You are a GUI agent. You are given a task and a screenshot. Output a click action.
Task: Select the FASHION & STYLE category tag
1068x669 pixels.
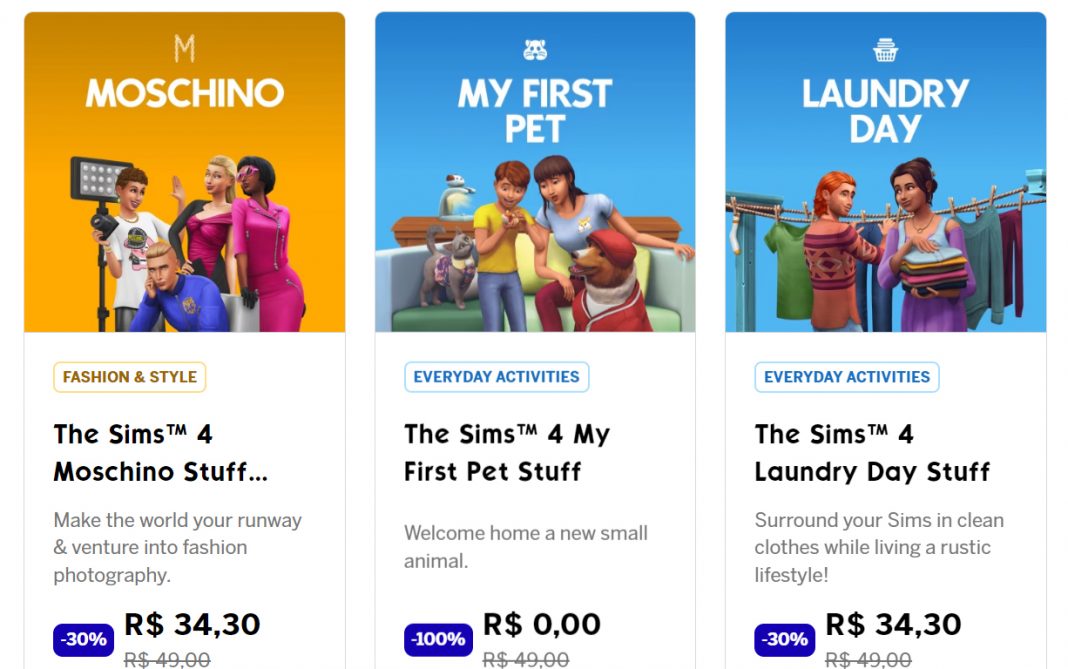coord(129,377)
